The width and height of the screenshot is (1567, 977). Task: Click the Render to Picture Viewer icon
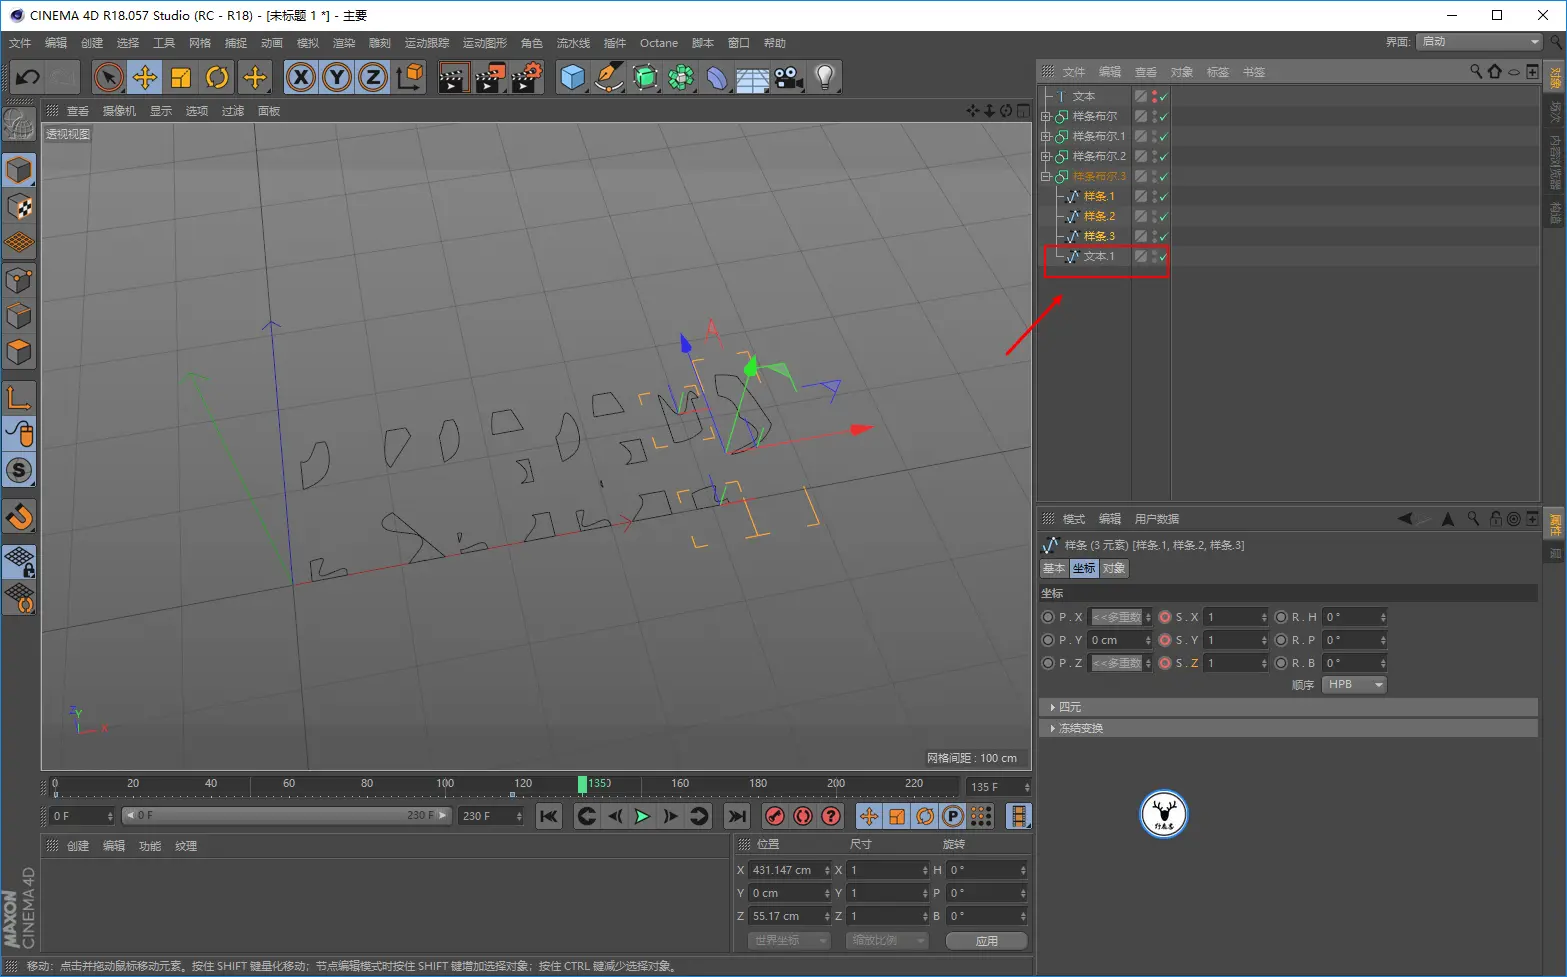[x=489, y=77]
